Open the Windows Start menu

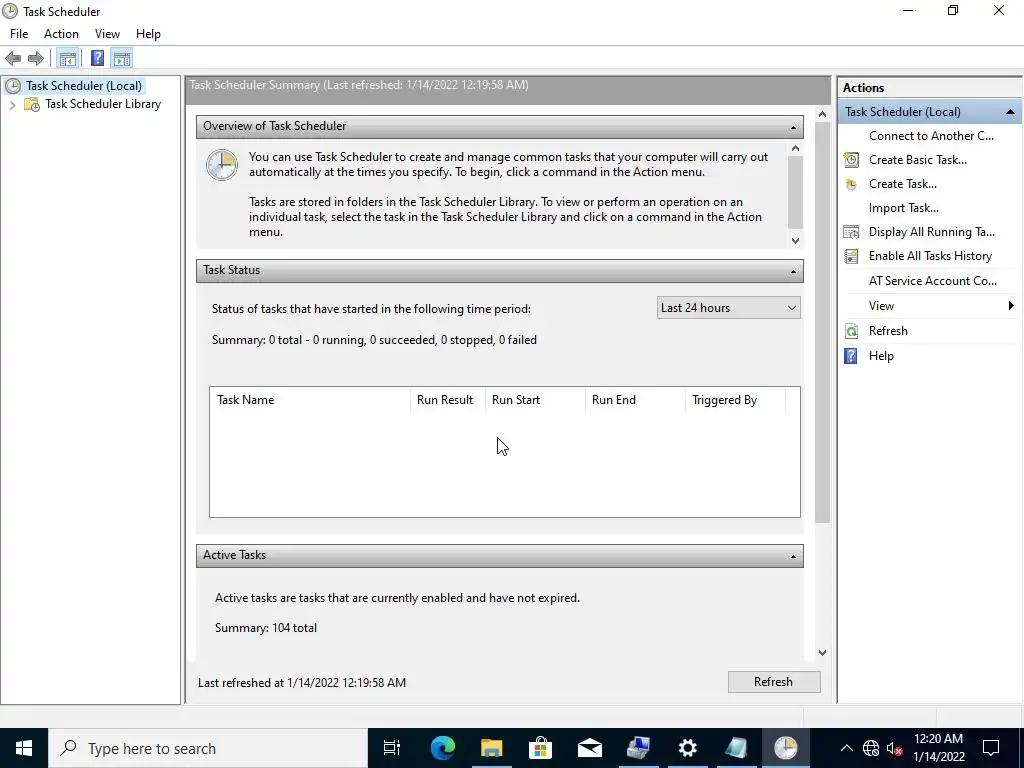24,748
